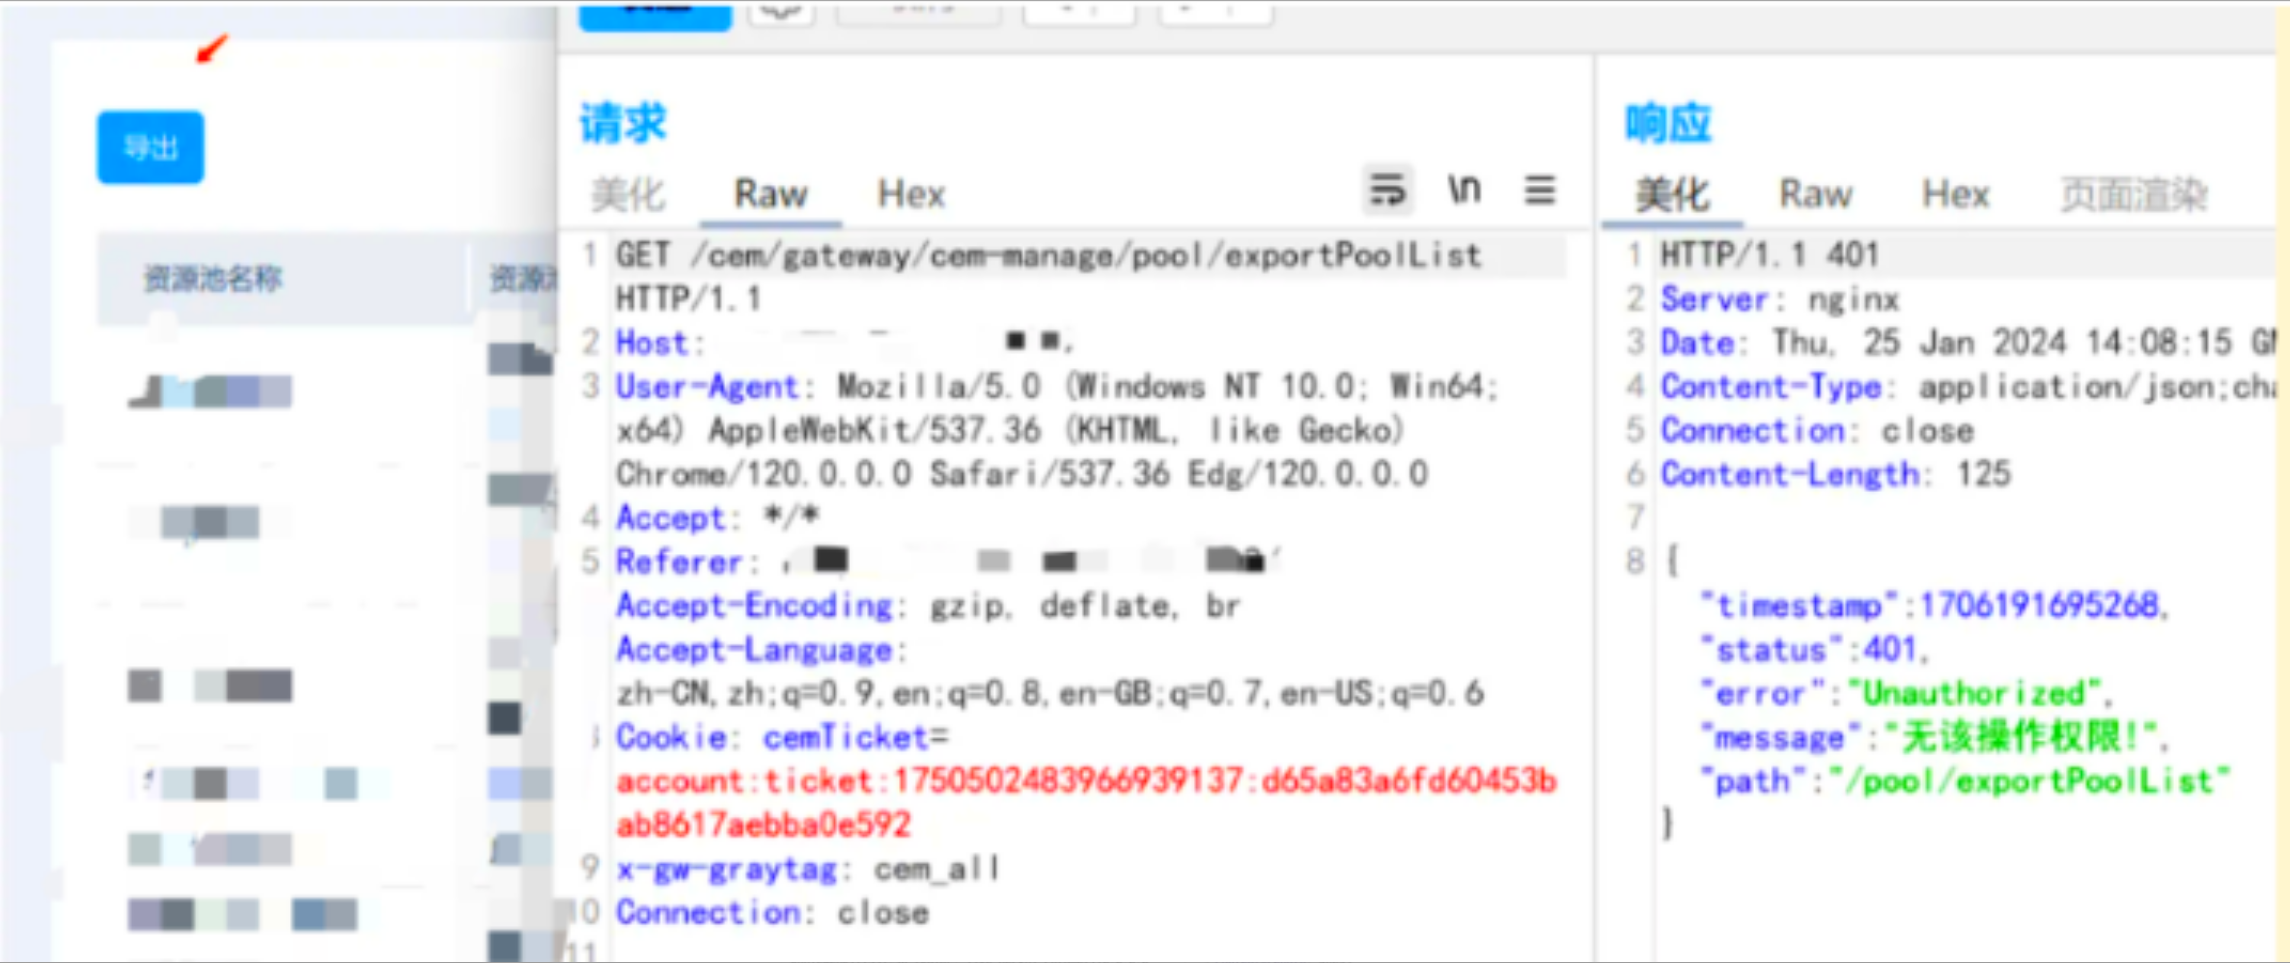The width and height of the screenshot is (2290, 963).
Task: Open the response 页面渲染 render tab
Action: 2133,194
